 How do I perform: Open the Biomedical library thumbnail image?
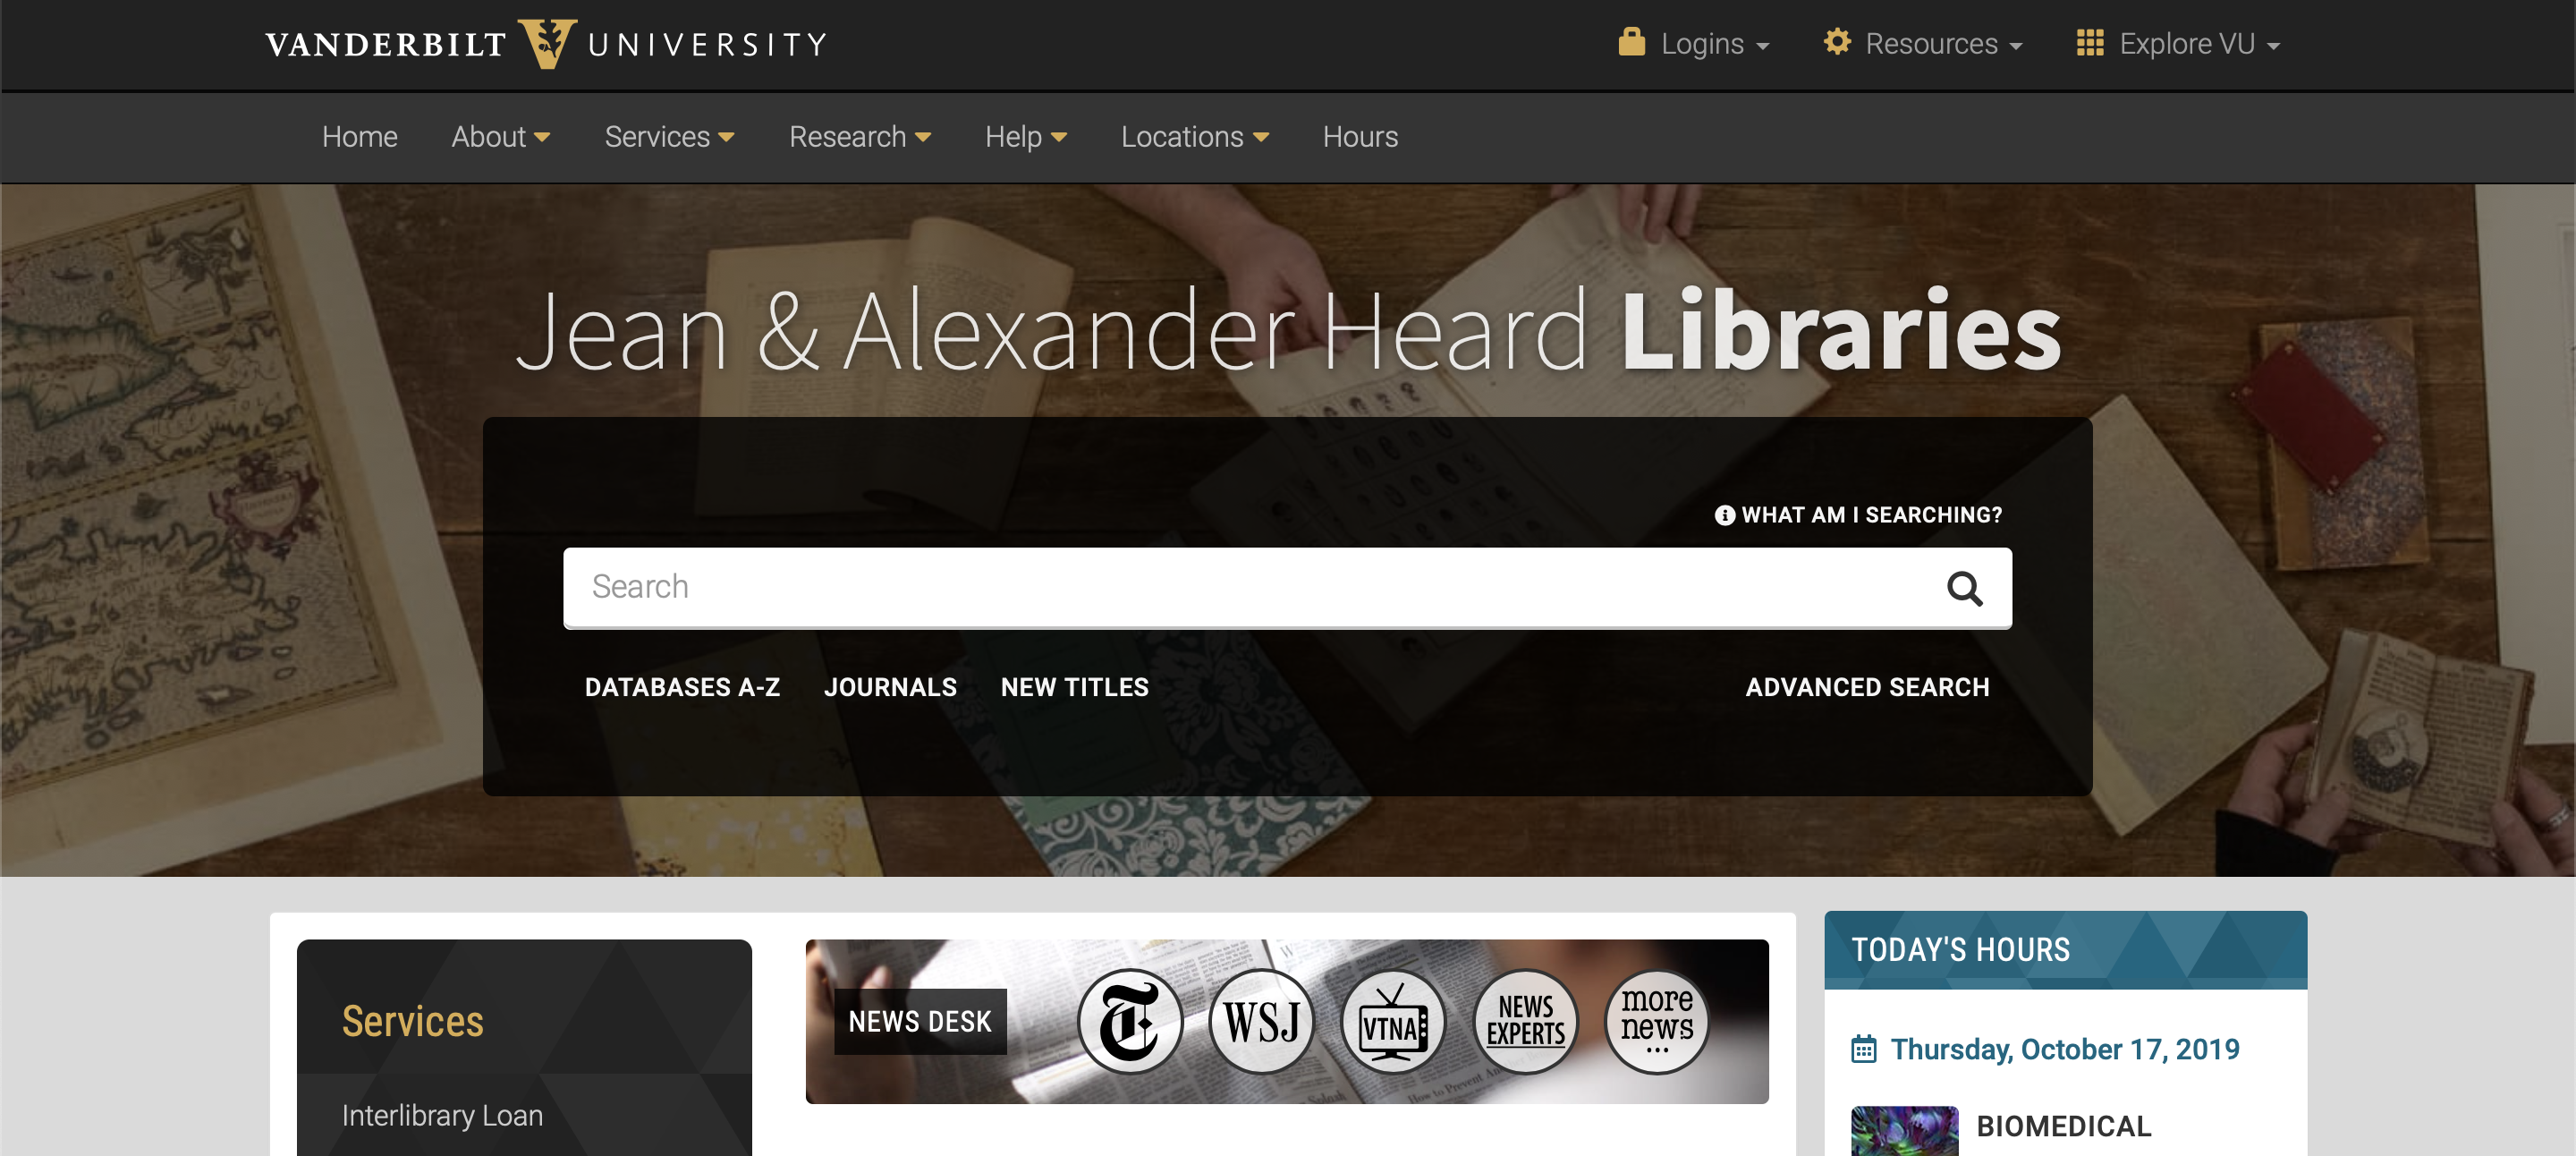[x=1904, y=1131]
